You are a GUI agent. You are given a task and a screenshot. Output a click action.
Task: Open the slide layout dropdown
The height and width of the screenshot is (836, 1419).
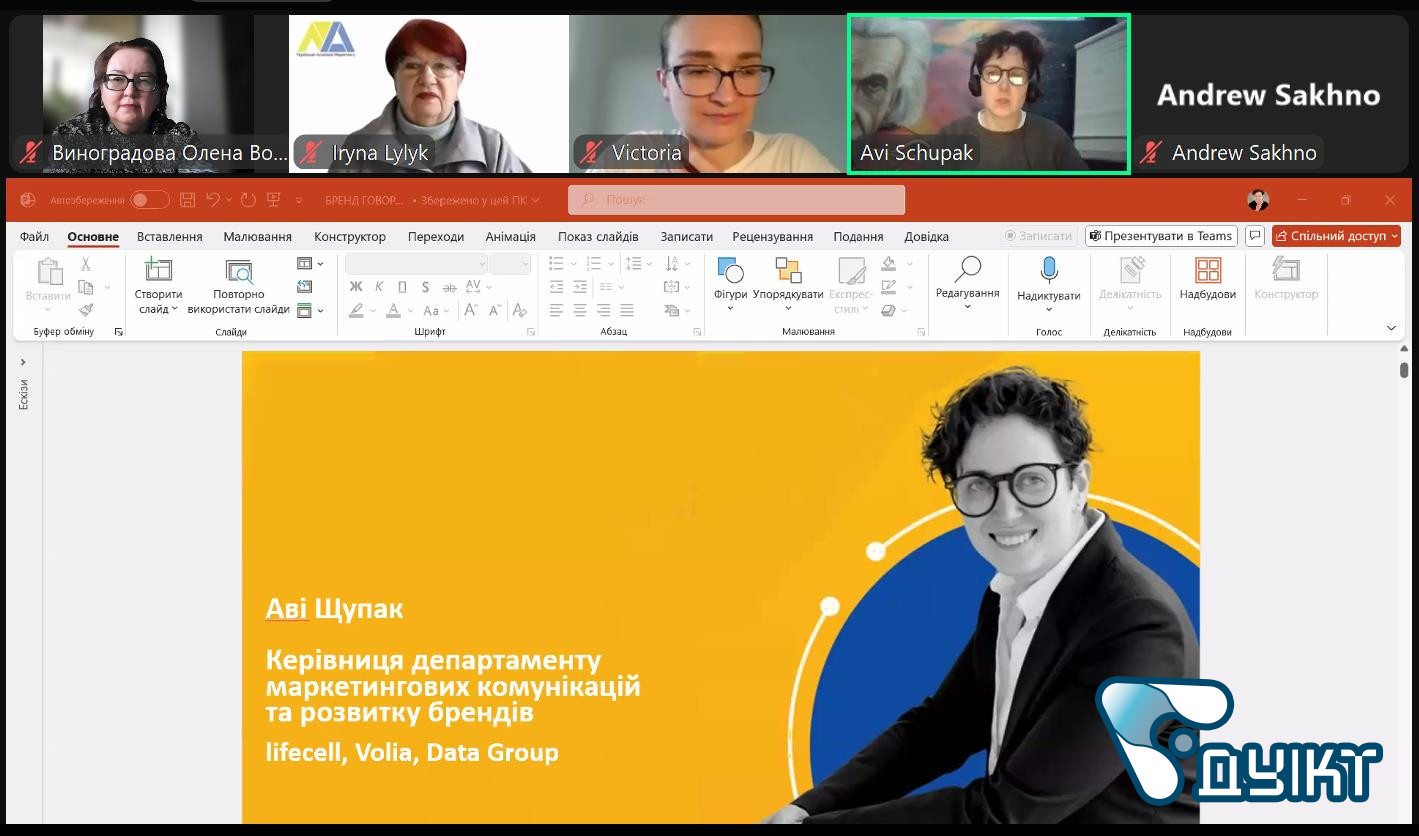tap(311, 264)
